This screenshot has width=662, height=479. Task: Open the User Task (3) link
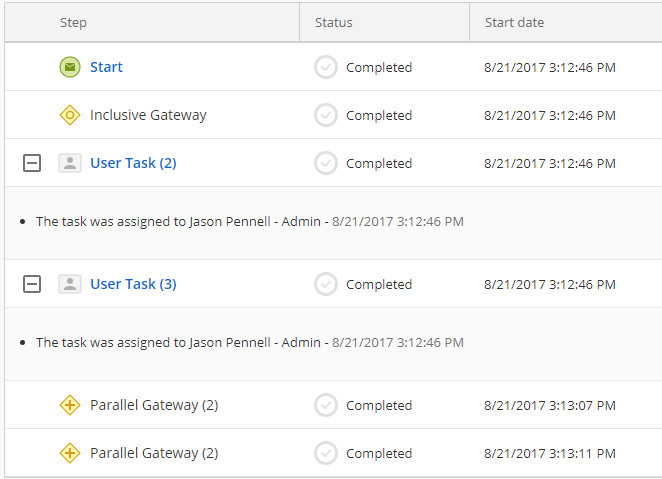click(133, 284)
